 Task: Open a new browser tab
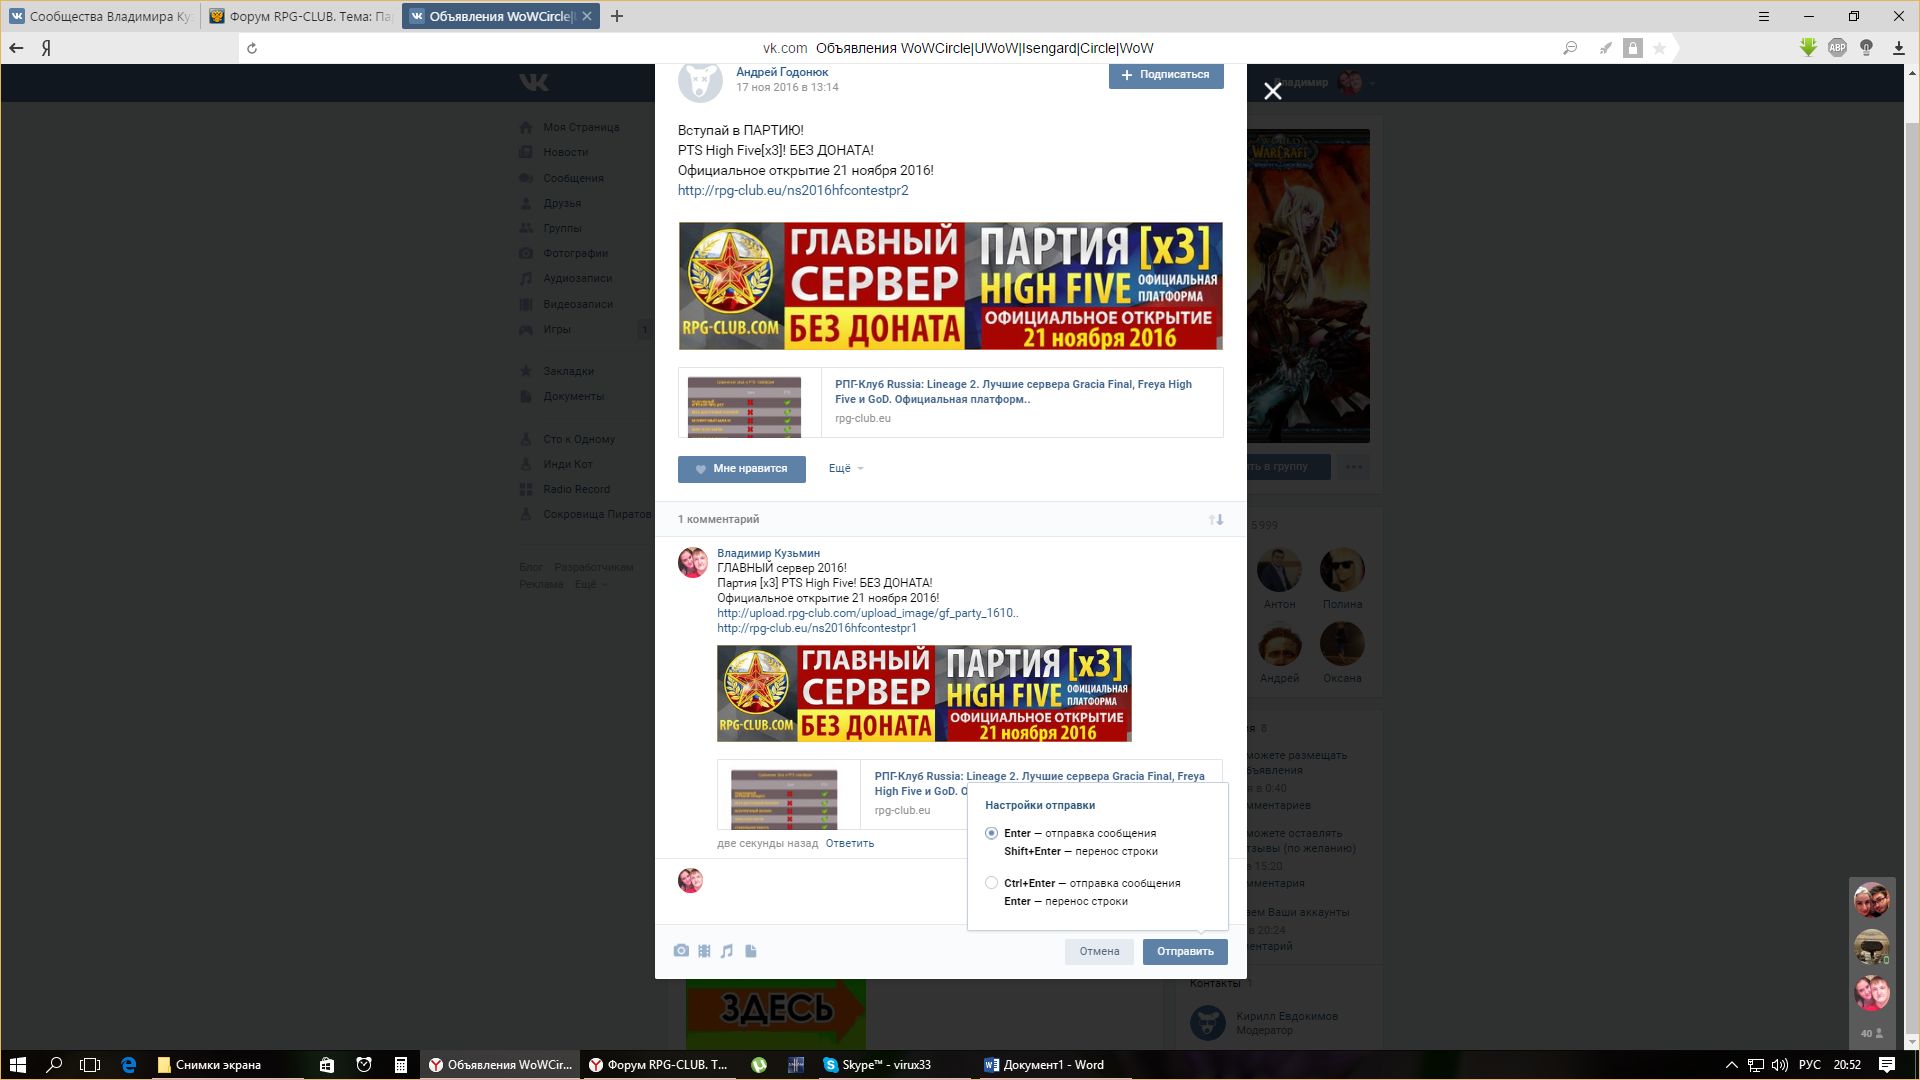click(617, 16)
